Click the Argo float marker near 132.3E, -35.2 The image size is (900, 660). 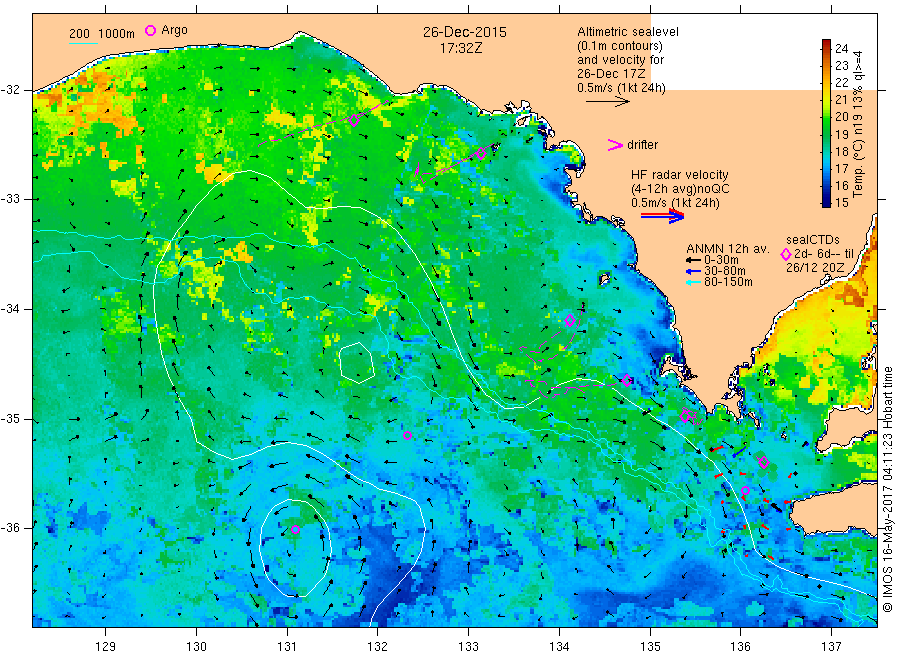tap(408, 436)
